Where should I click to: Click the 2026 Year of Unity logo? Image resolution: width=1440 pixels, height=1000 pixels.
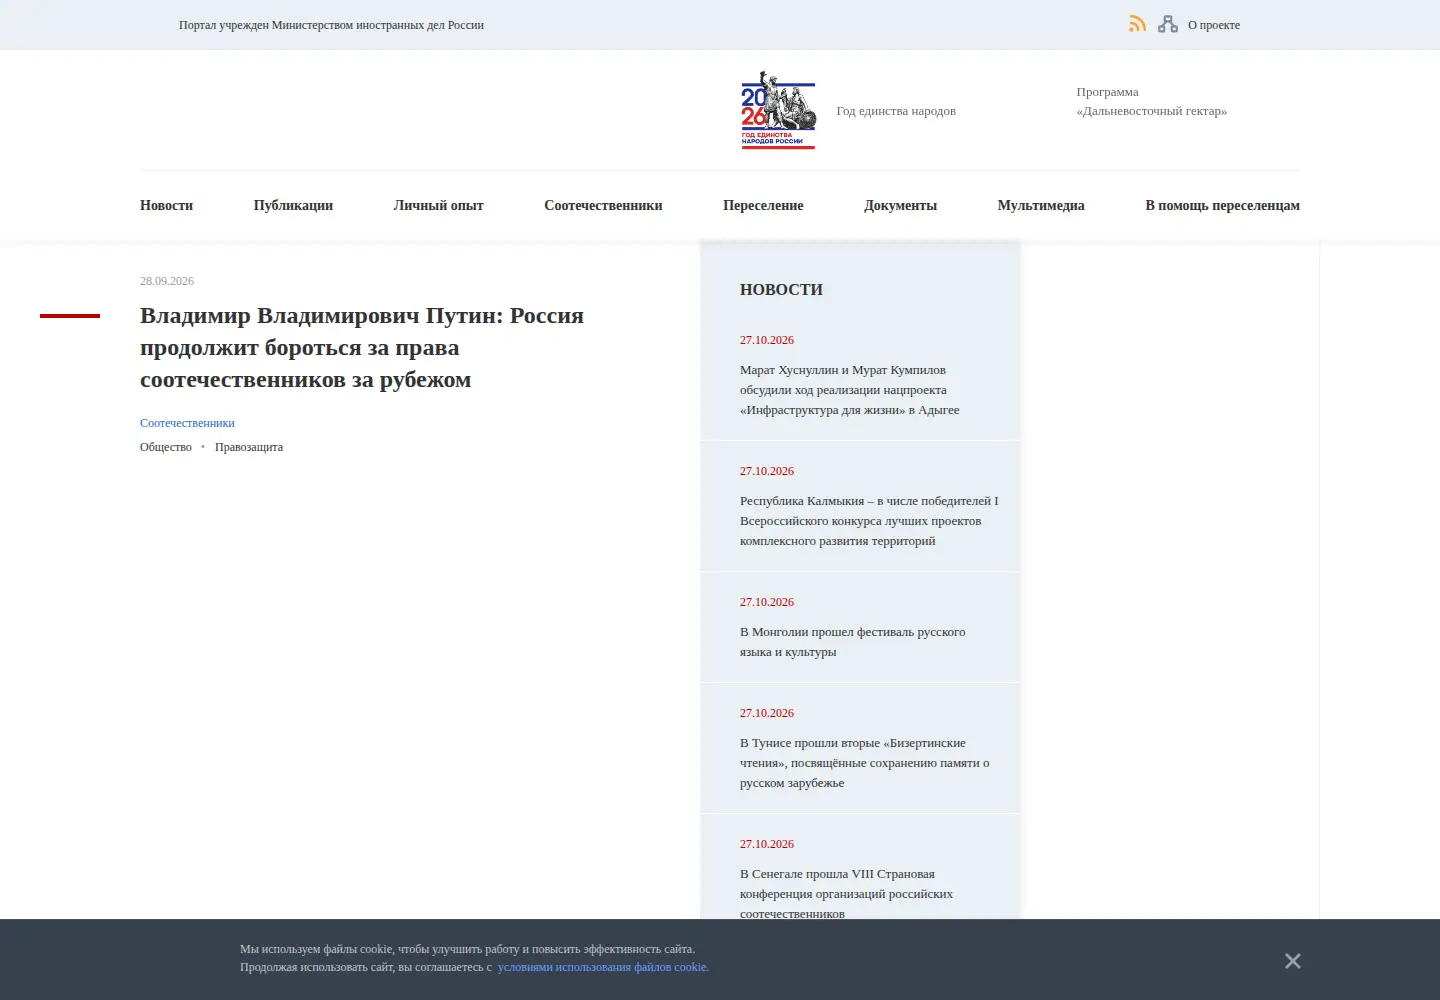pos(778,110)
